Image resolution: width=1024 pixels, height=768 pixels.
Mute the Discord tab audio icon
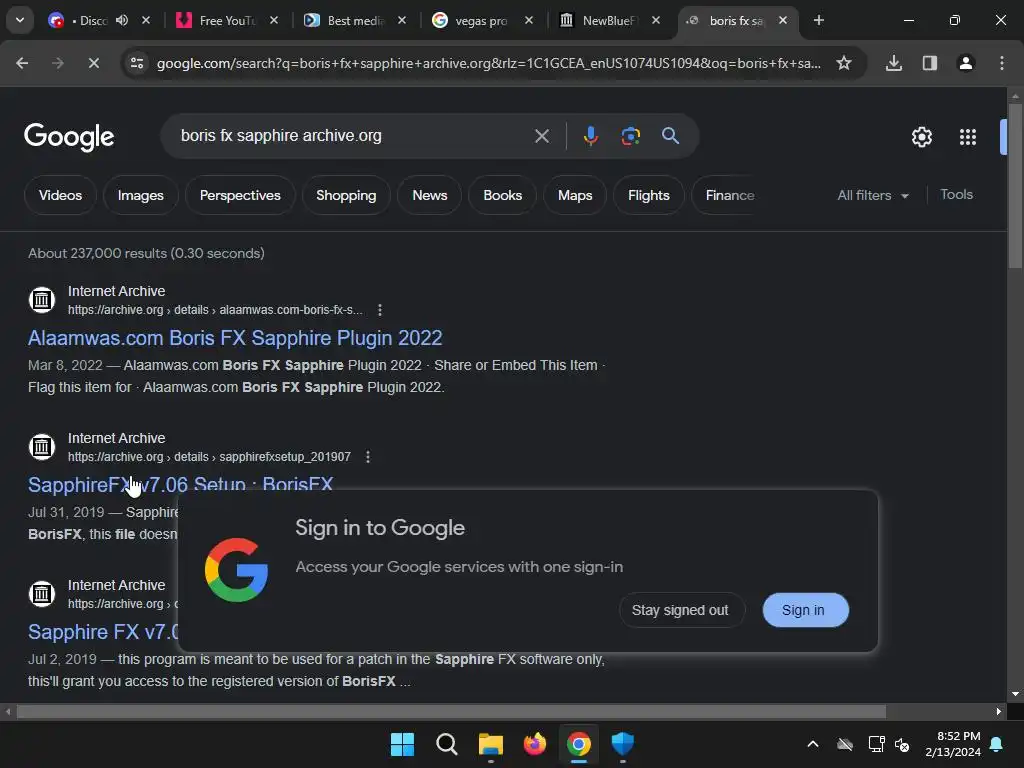(x=122, y=20)
